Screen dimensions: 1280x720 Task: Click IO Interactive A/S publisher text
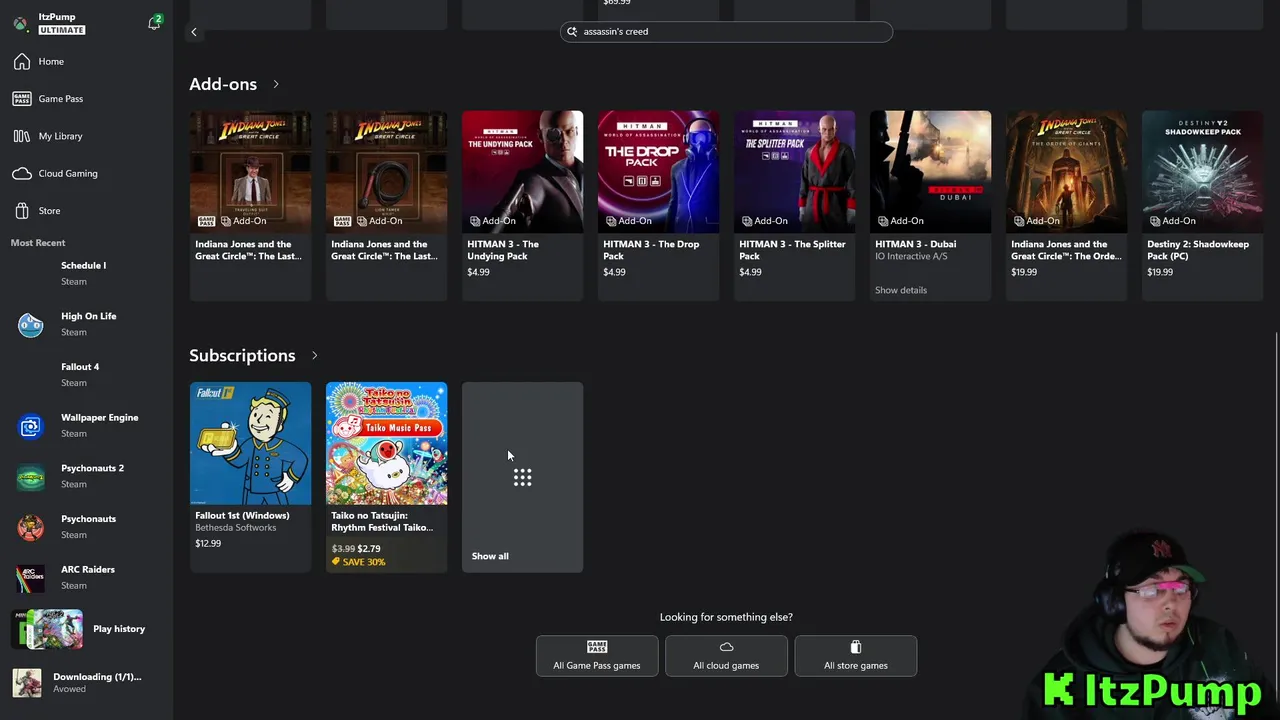tap(911, 257)
